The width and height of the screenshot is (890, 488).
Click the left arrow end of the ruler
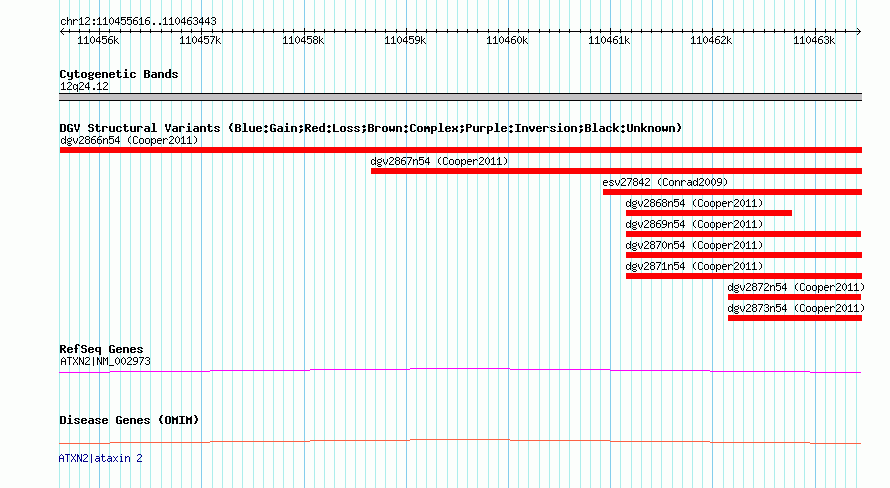[62, 32]
